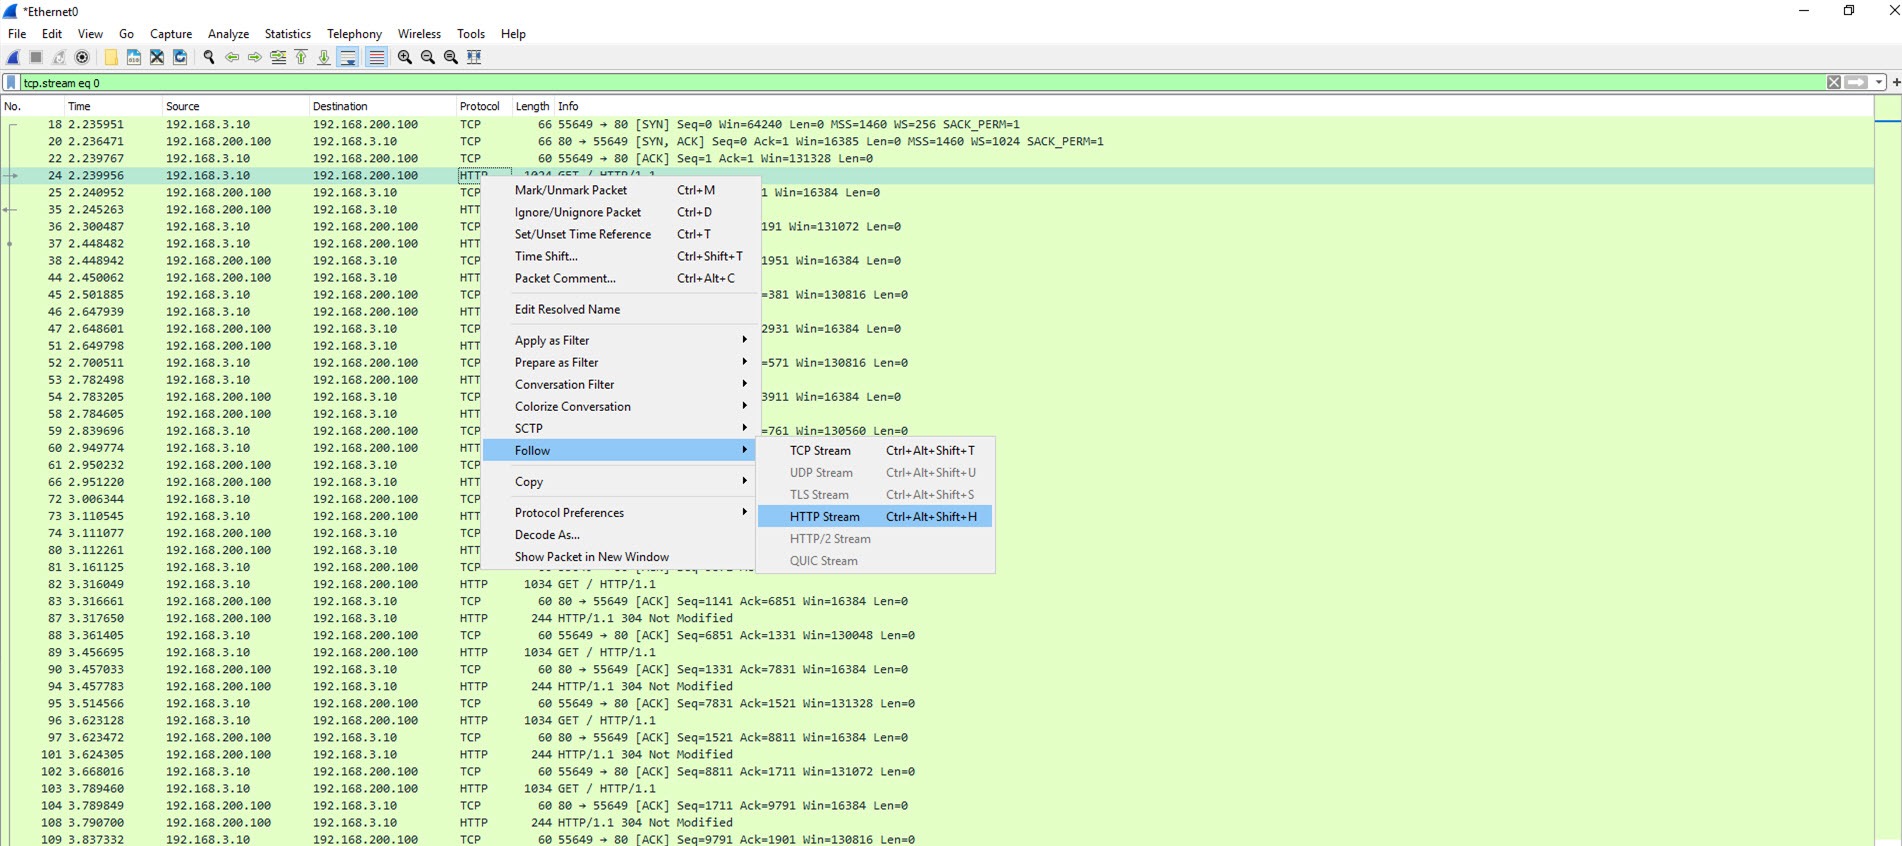1902x846 pixels.
Task: Open the Wireless menu
Action: point(419,34)
